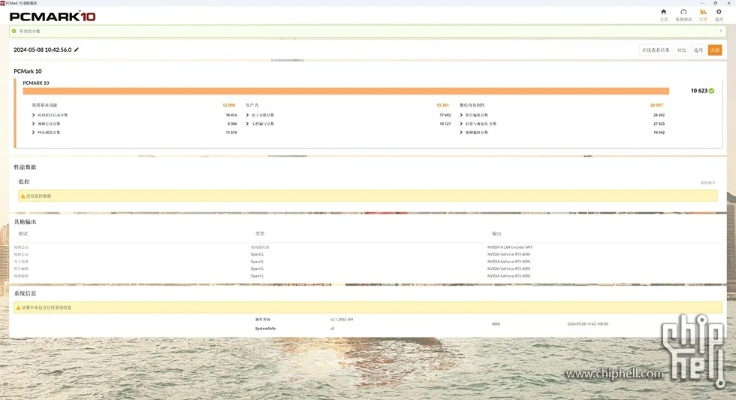Click the warning icon in the monitoring bar

tap(23, 196)
